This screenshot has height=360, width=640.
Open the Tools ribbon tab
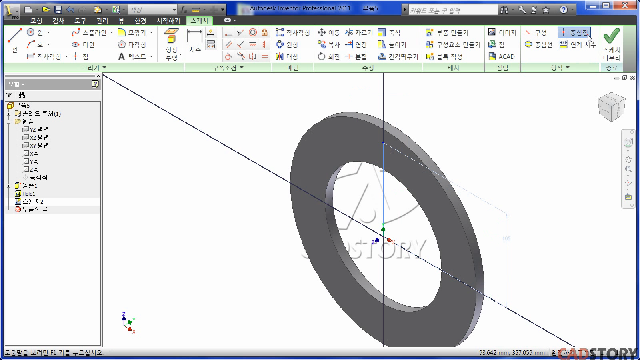pyautogui.click(x=80, y=20)
